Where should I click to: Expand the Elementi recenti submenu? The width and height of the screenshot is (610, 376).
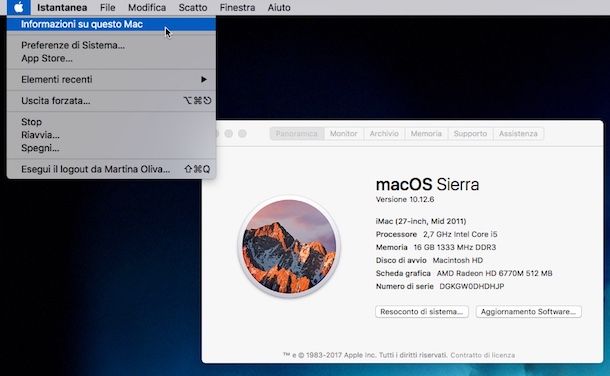[111, 79]
